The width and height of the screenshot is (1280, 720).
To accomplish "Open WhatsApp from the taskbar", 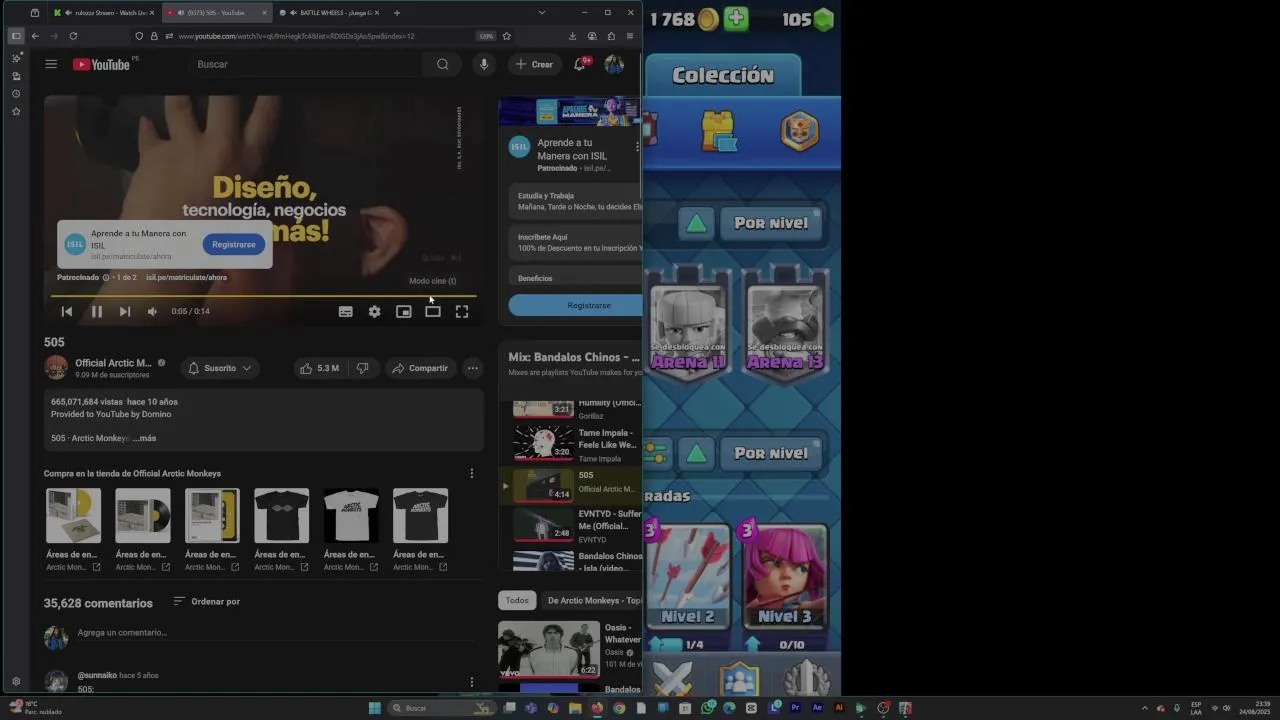I will click(708, 708).
